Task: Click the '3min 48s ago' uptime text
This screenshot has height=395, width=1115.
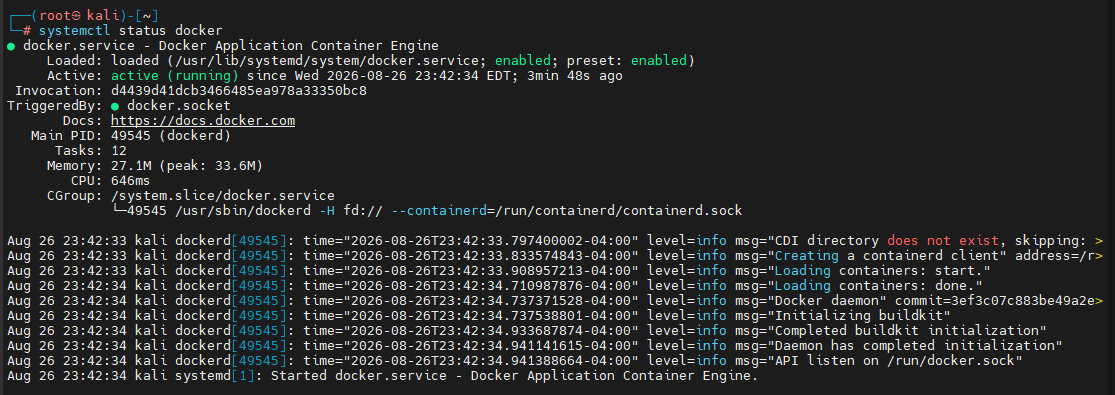Action: pos(575,75)
